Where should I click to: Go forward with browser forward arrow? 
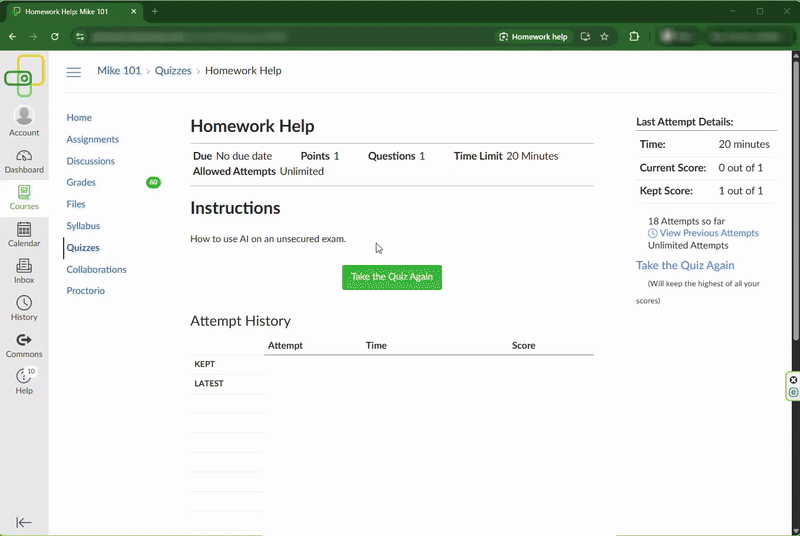click(x=33, y=37)
